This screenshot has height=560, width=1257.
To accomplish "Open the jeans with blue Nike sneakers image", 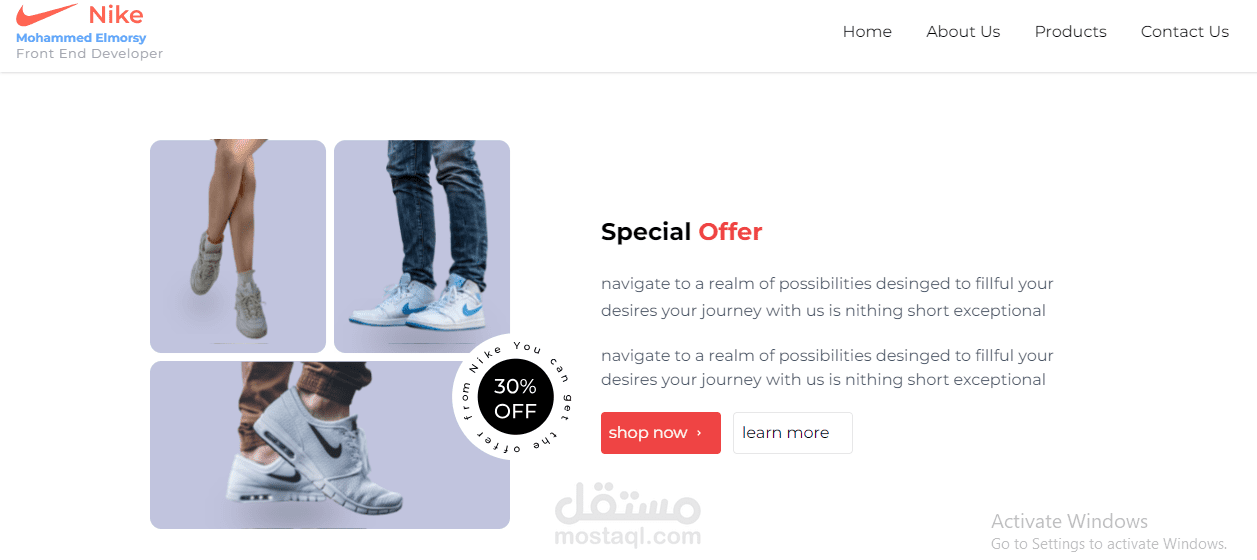I will (x=422, y=246).
